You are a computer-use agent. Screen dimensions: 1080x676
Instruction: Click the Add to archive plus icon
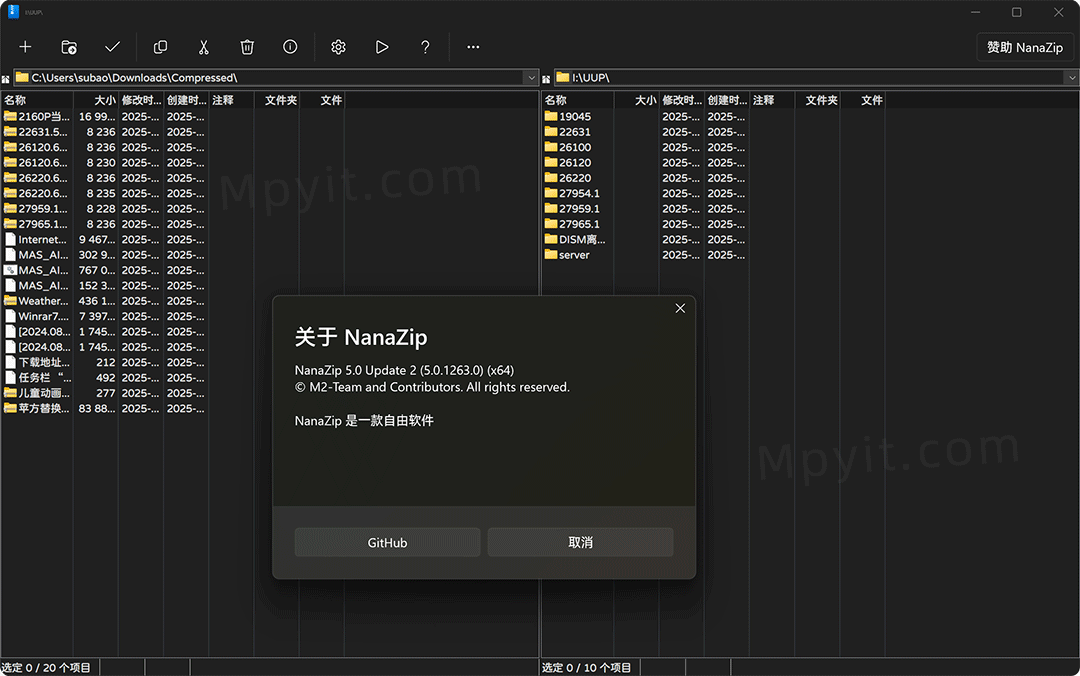[x=25, y=47]
